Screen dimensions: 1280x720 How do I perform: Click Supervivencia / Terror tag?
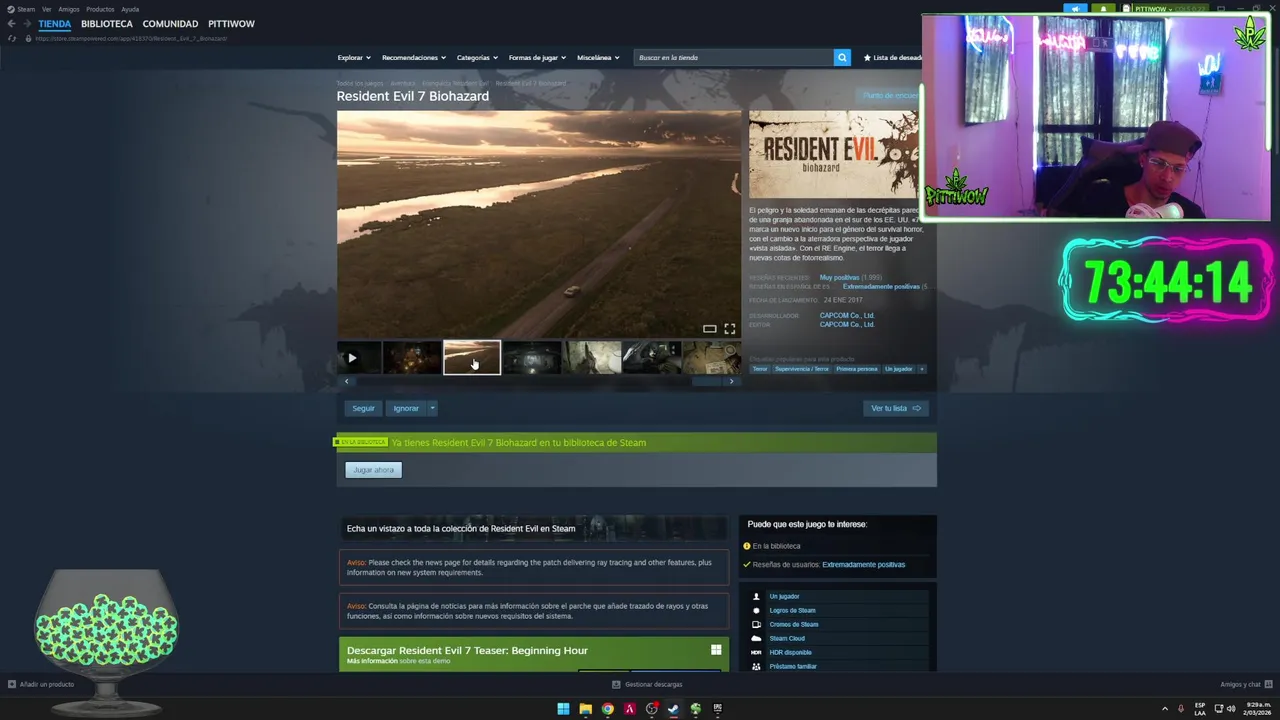point(802,369)
